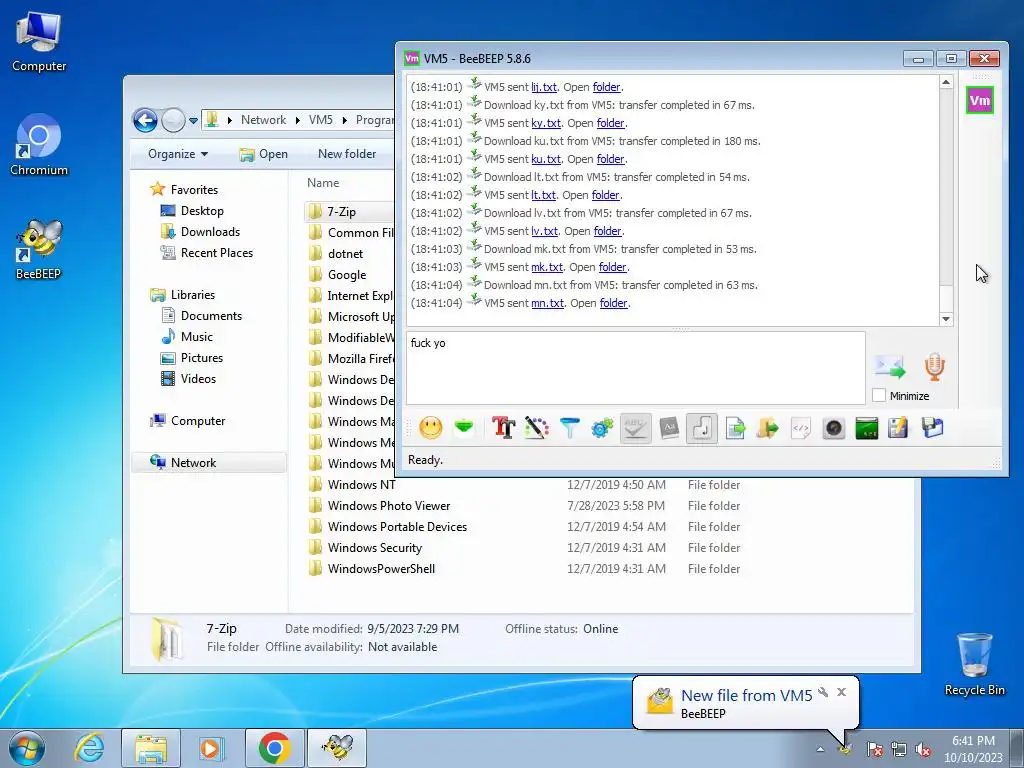Image resolution: width=1024 pixels, height=768 pixels.
Task: Click the green down-arrow icon beside emoticons
Action: (x=464, y=428)
